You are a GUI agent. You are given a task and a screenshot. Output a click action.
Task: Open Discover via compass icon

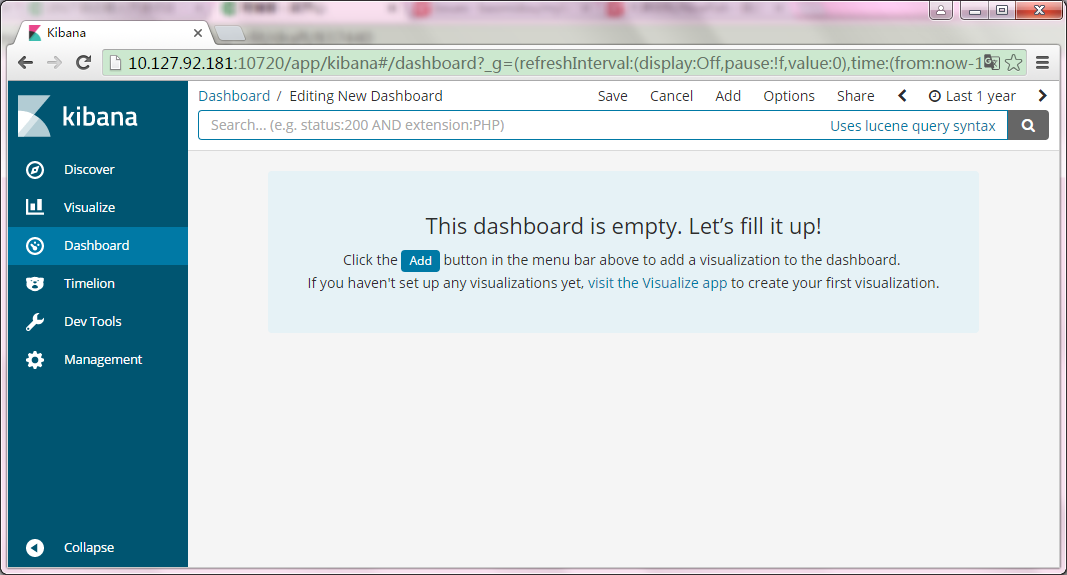pyautogui.click(x=35, y=169)
